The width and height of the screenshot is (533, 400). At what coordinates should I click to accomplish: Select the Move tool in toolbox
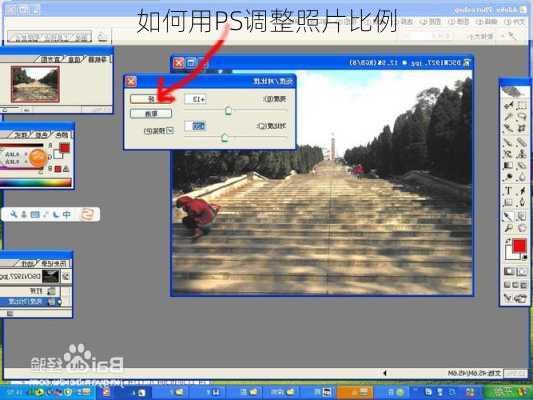(x=509, y=105)
